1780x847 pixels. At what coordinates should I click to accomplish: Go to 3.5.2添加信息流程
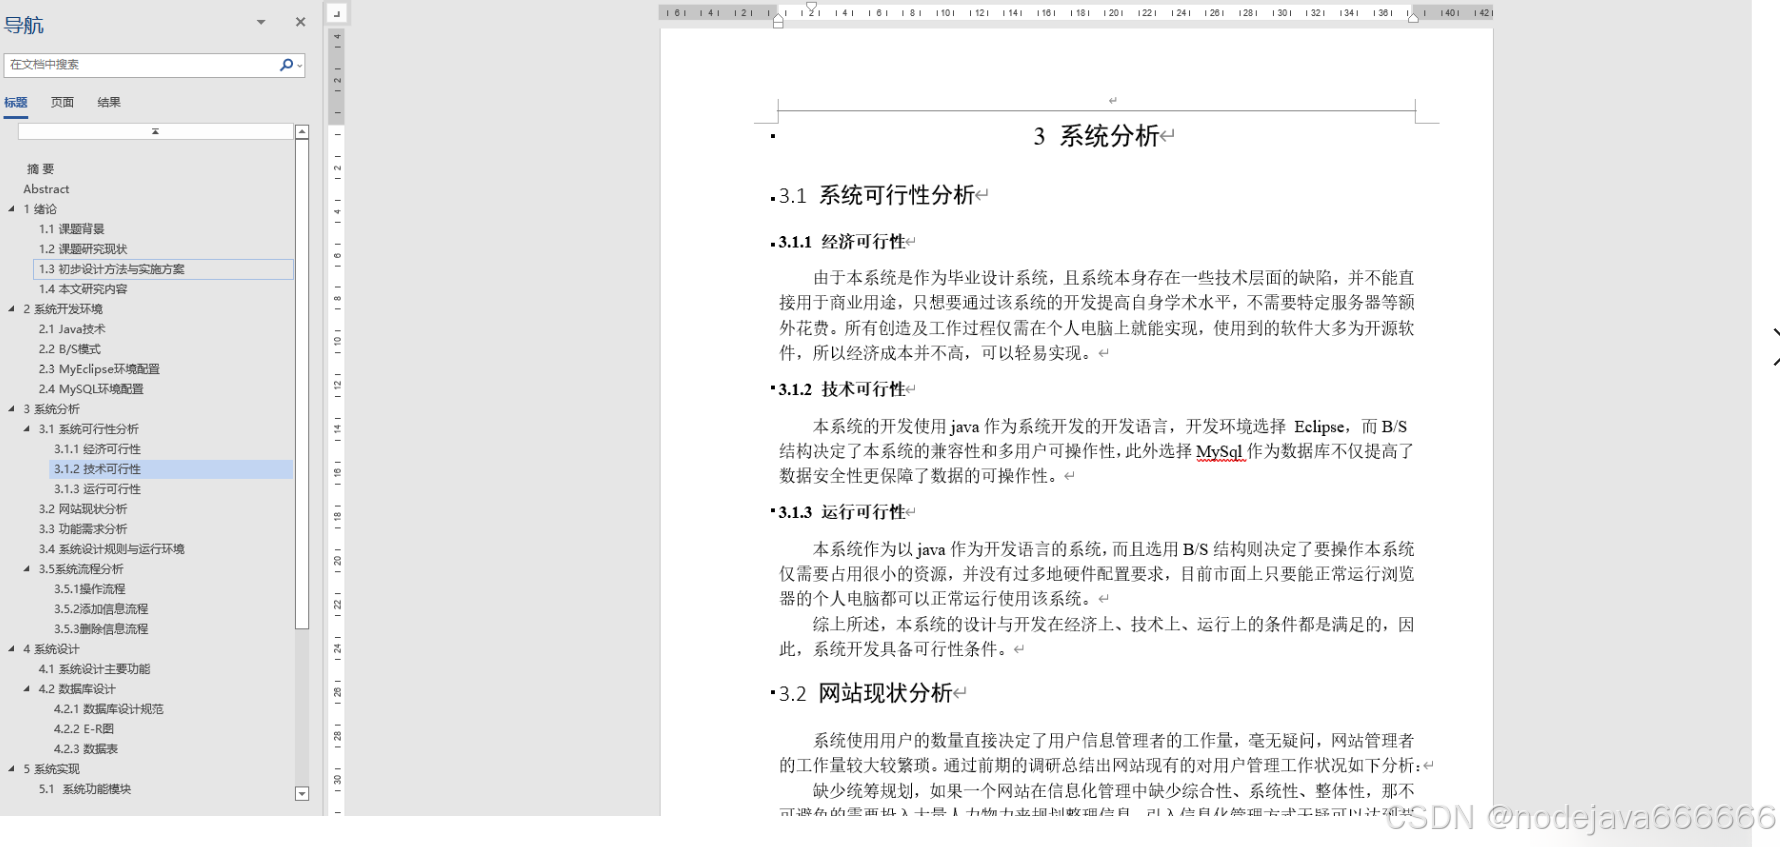101,609
